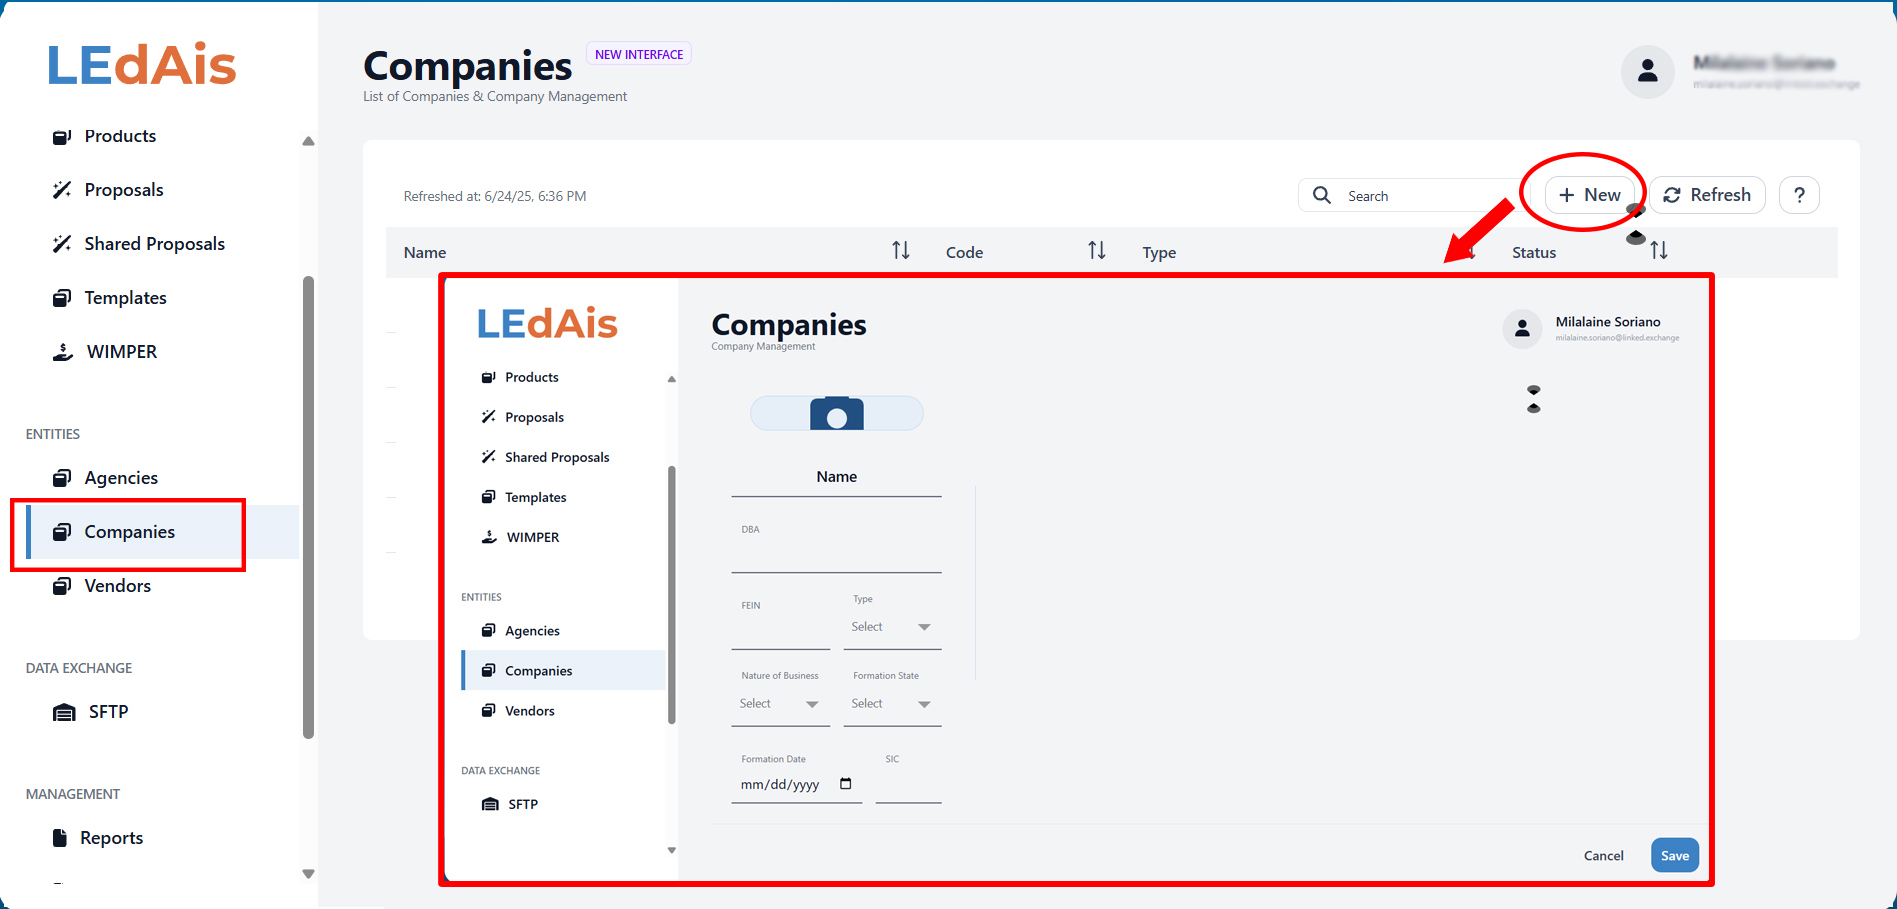Click the search magnifier icon
Screen dimensions: 1897x909
tap(1322, 195)
